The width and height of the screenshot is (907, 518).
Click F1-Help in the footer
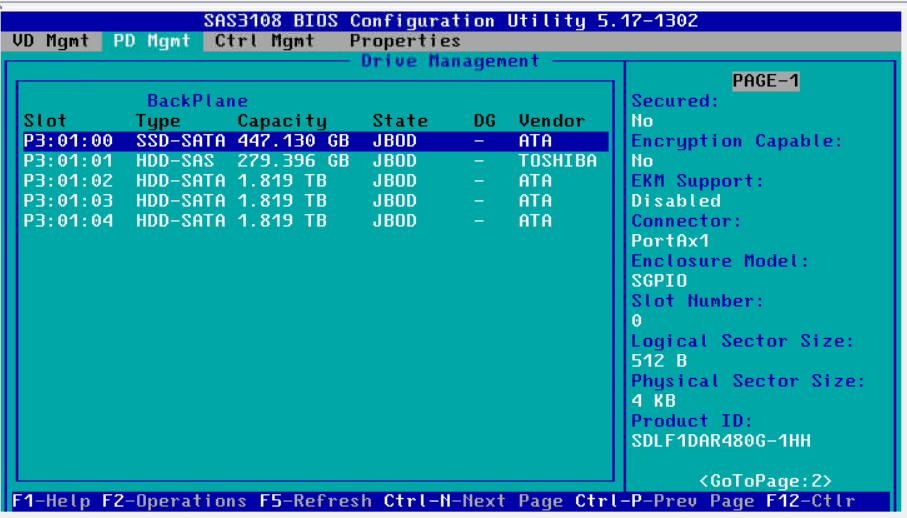(51, 501)
